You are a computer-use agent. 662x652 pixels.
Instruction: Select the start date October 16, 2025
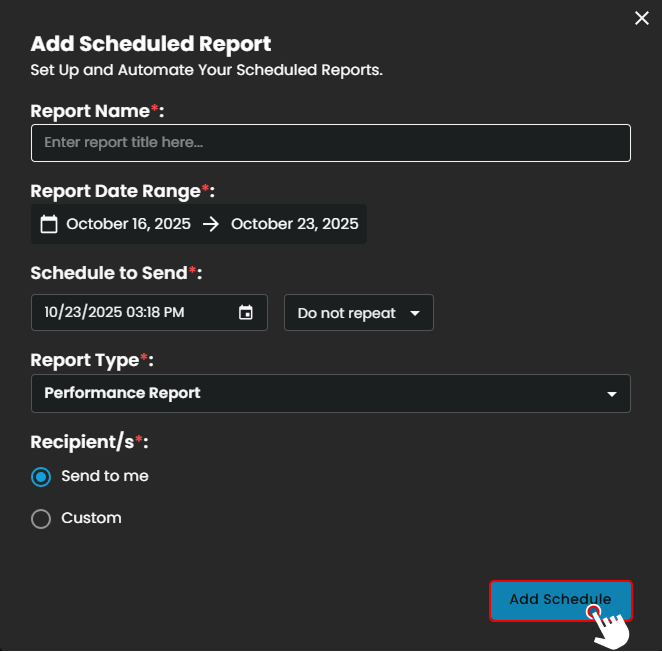128,224
